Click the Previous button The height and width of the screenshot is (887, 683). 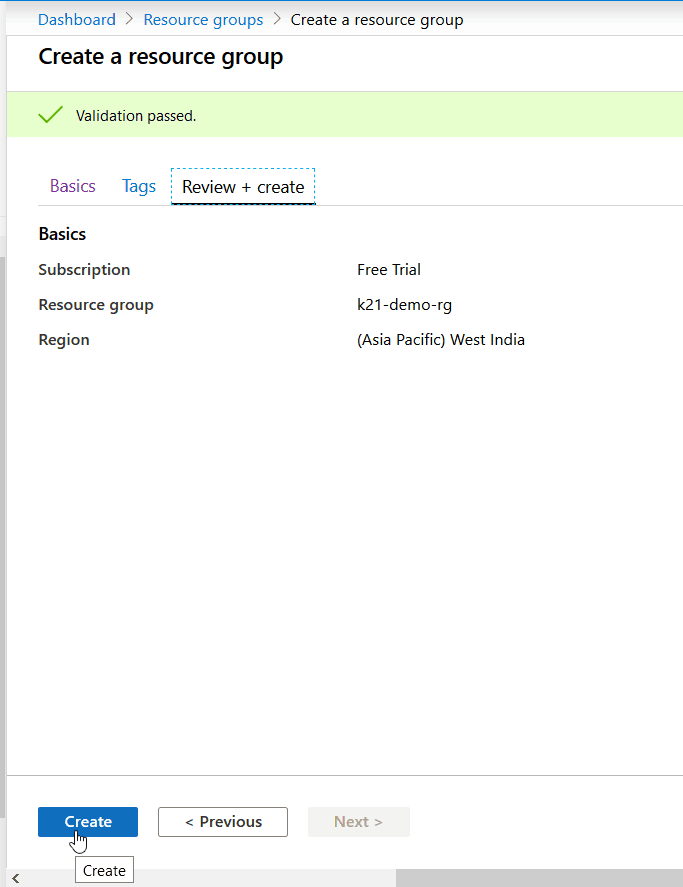[x=222, y=822]
